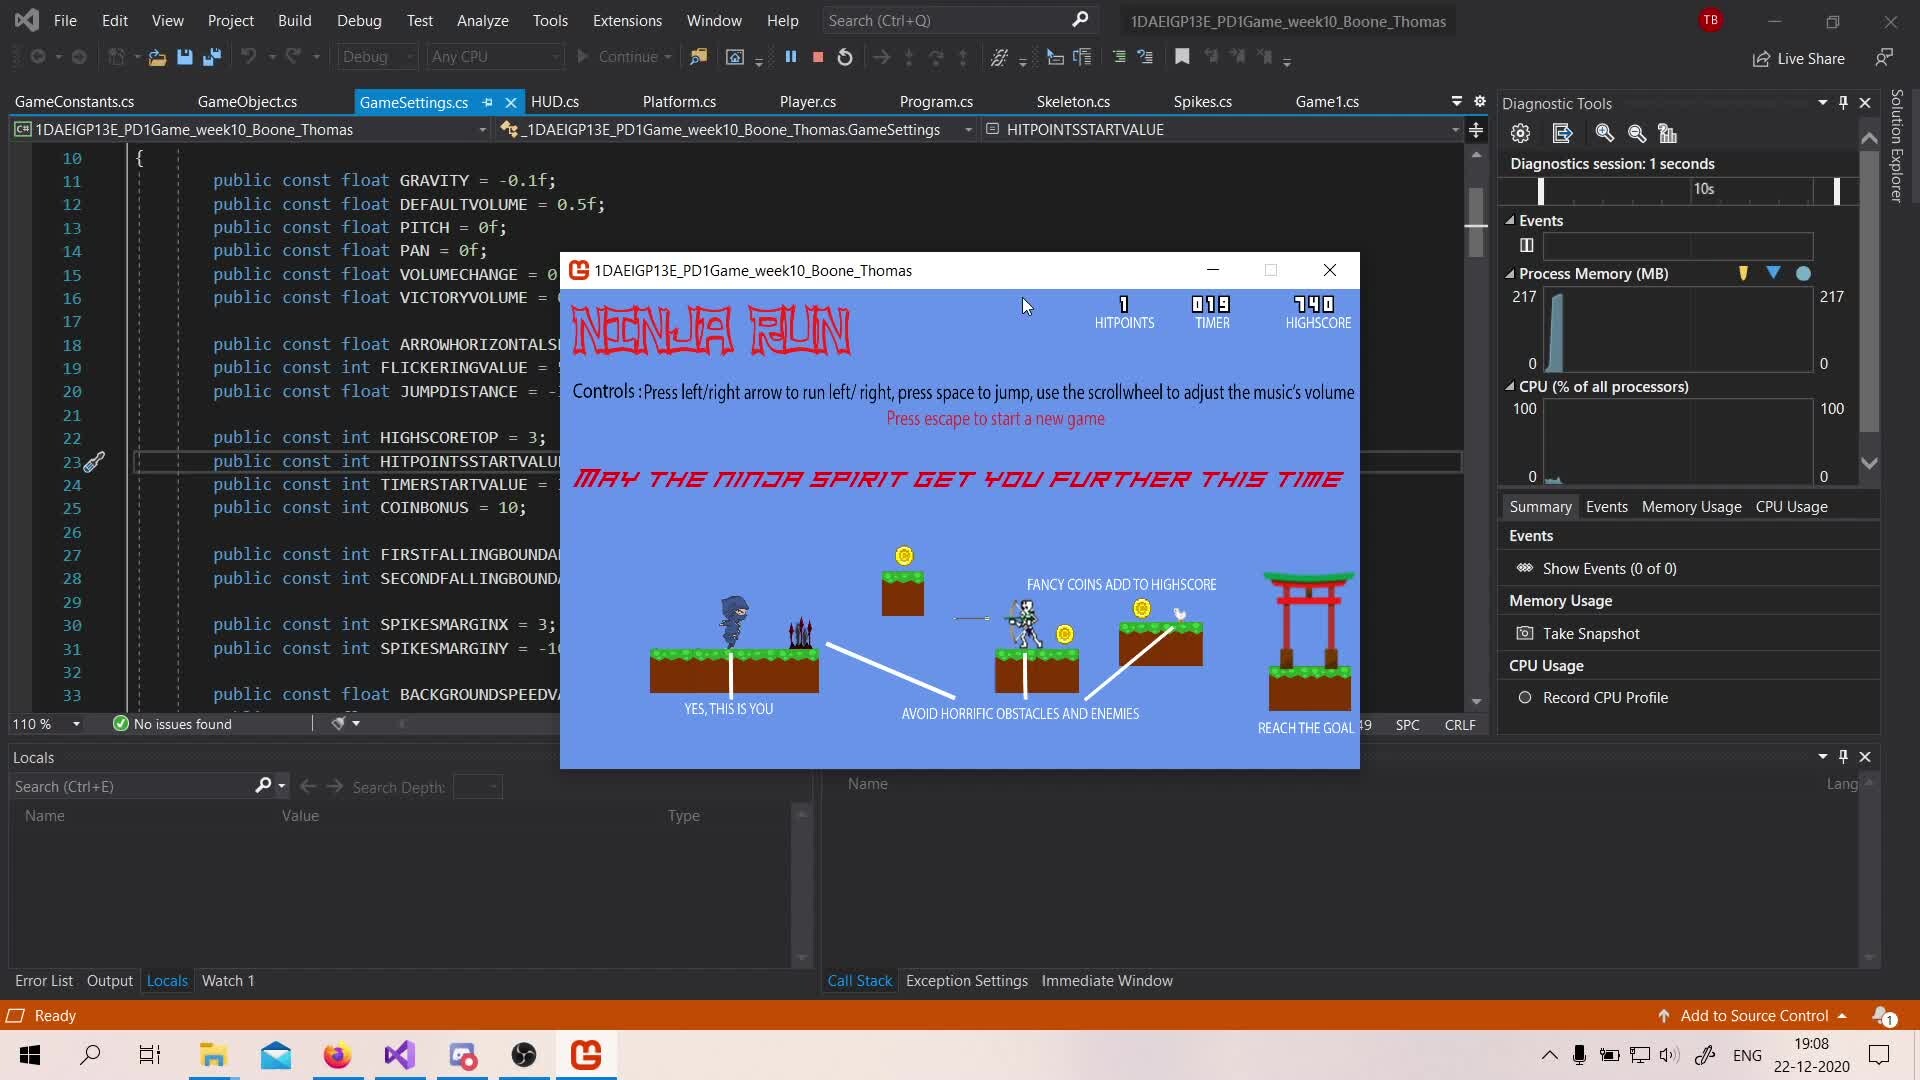The height and width of the screenshot is (1080, 1920).
Task: Unpin the Locals panel
Action: [x=1842, y=757]
